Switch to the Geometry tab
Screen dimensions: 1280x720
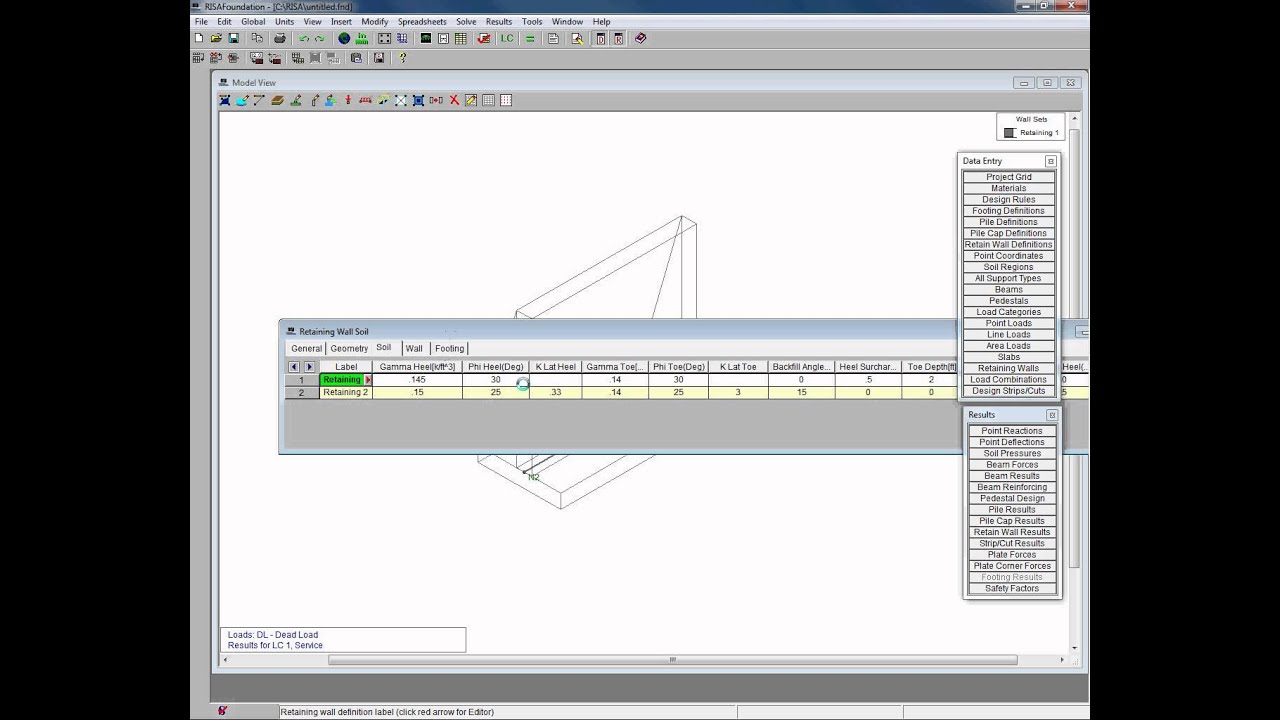(x=349, y=348)
